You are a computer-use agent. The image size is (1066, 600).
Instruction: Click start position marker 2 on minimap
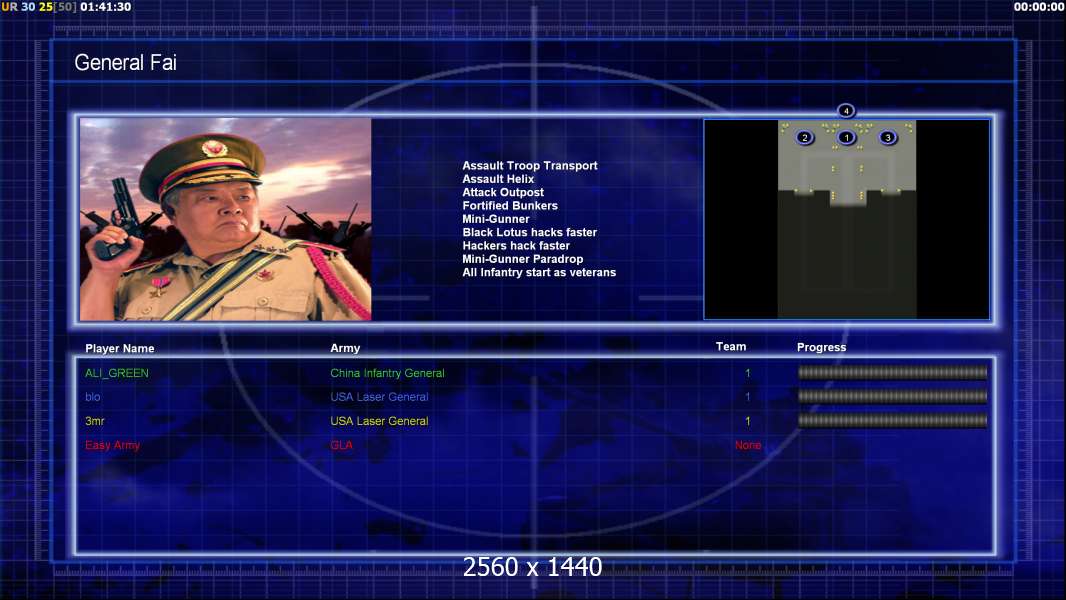[804, 137]
